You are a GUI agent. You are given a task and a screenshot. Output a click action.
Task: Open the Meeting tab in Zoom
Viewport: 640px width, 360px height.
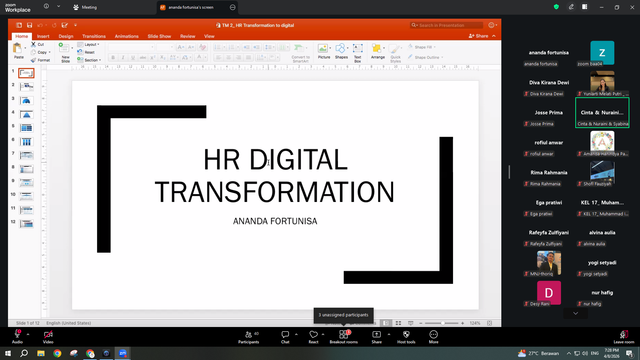click(85, 7)
